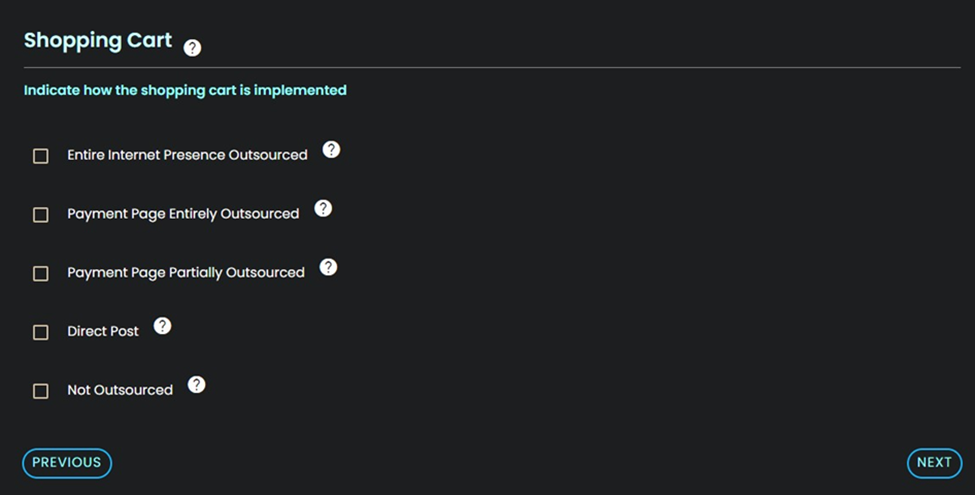The image size is (975, 495).
Task: Click question mark icon beside Not Outsourced
Action: tap(196, 385)
